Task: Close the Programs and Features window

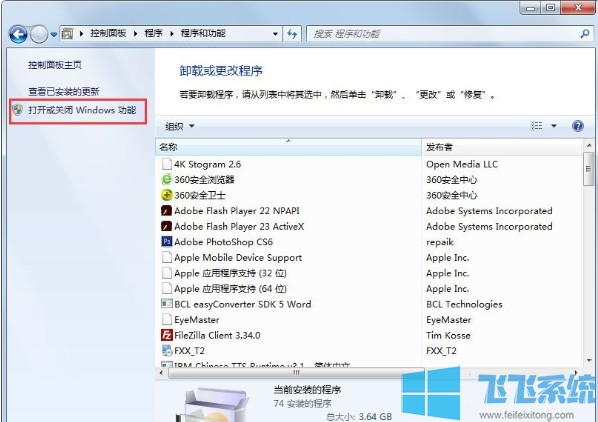Action: coord(577,8)
